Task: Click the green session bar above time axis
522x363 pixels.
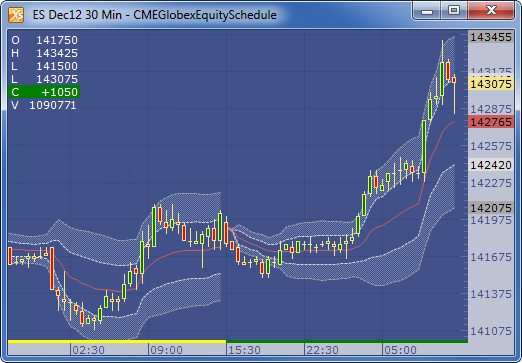Action: click(347, 341)
